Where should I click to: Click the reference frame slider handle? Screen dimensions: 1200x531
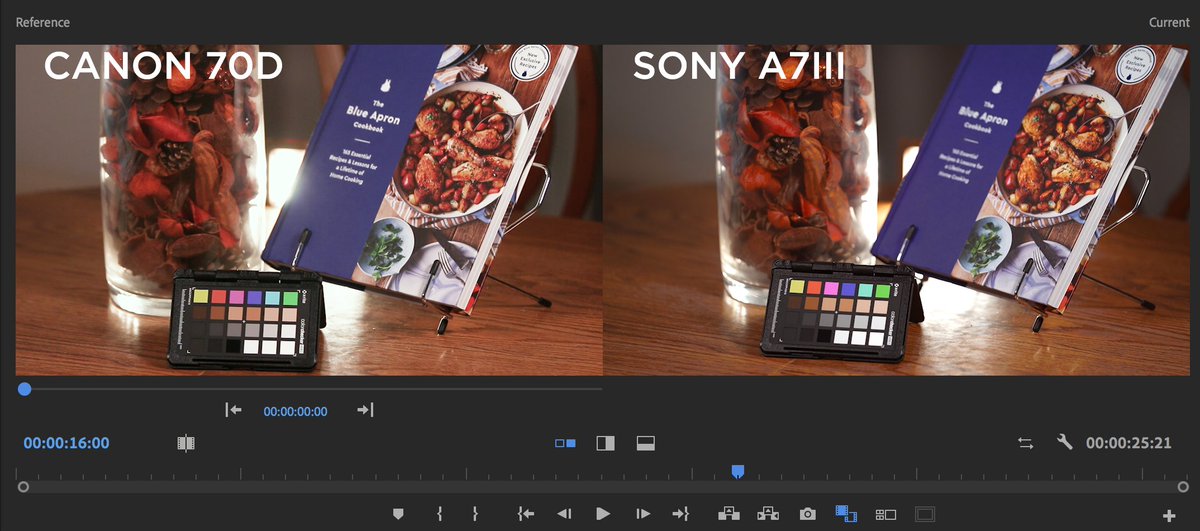point(24,388)
